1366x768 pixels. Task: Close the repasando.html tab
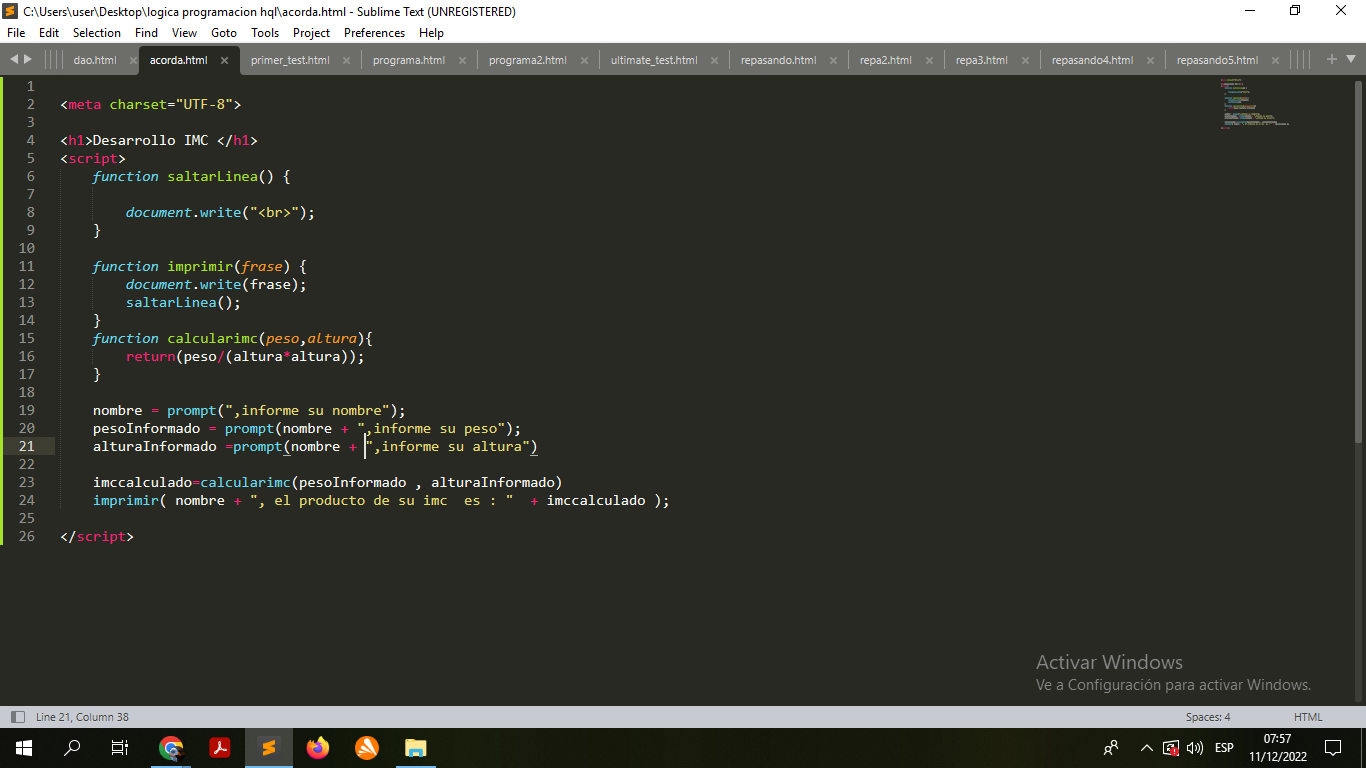coord(833,60)
